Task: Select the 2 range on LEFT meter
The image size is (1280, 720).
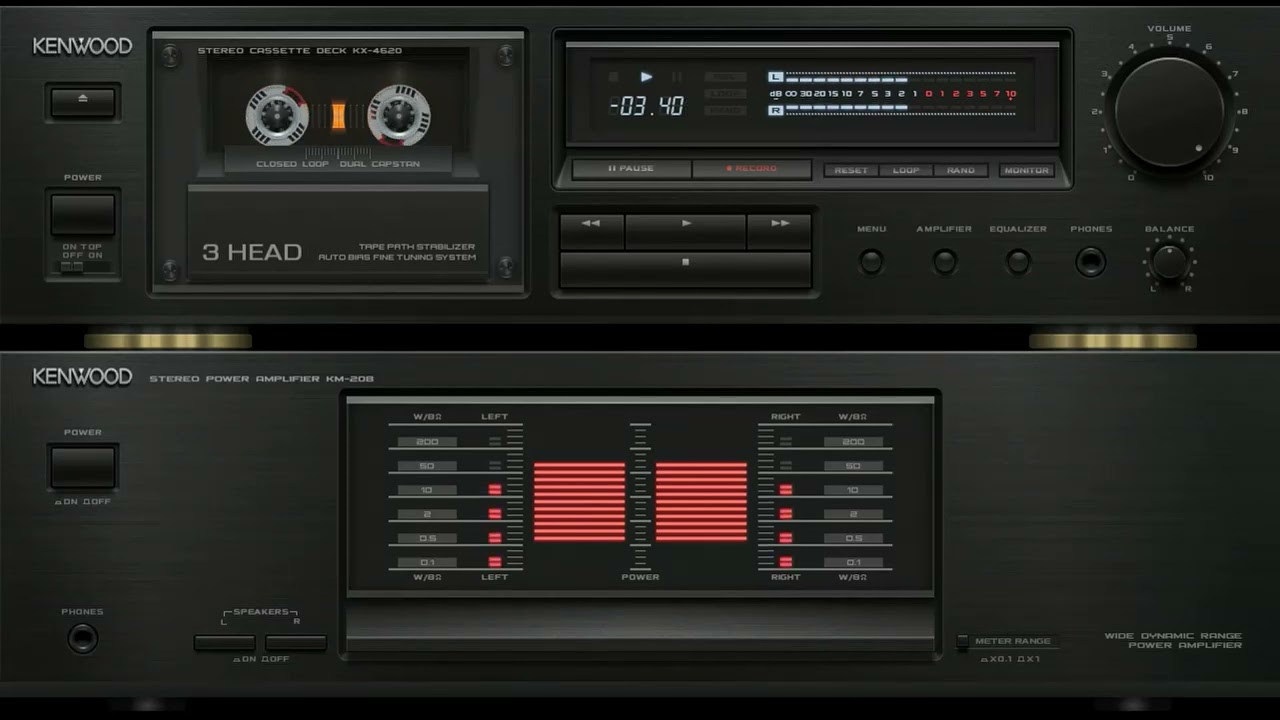Action: (x=427, y=514)
